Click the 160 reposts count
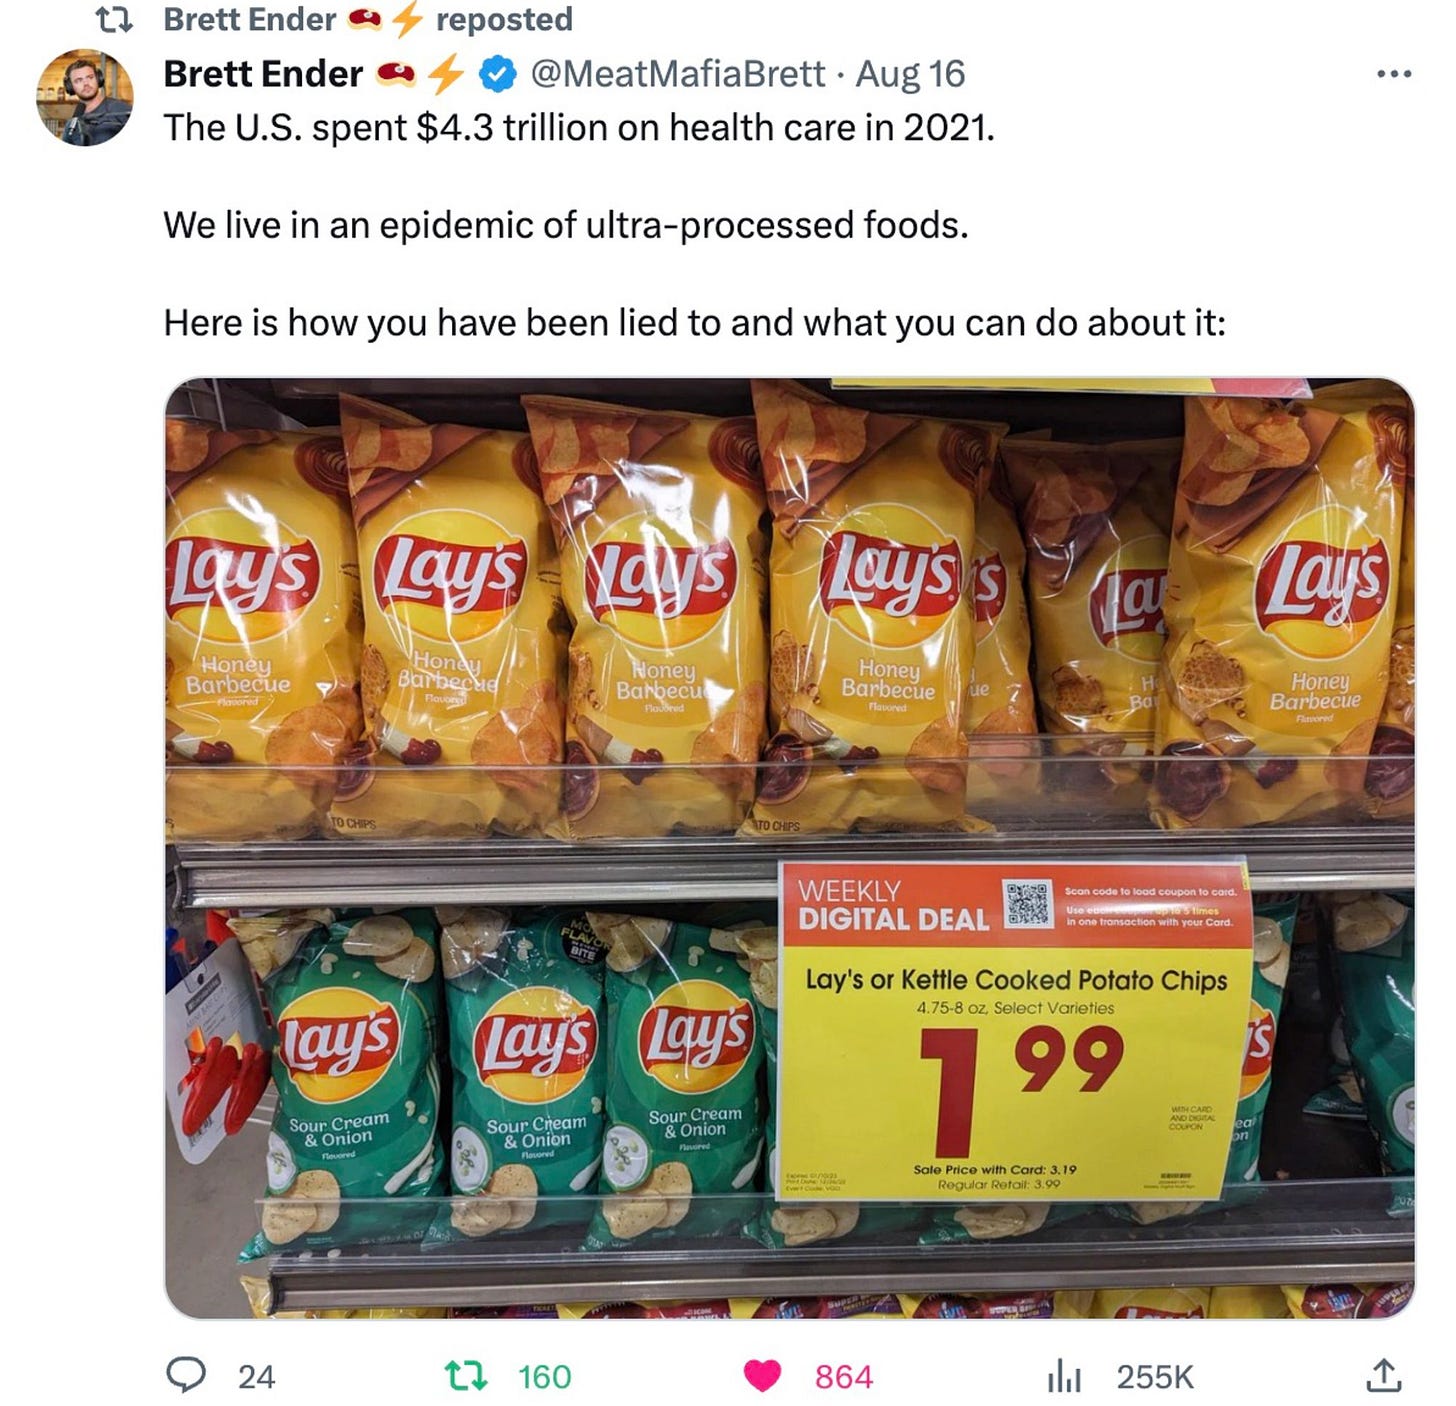 [545, 1377]
